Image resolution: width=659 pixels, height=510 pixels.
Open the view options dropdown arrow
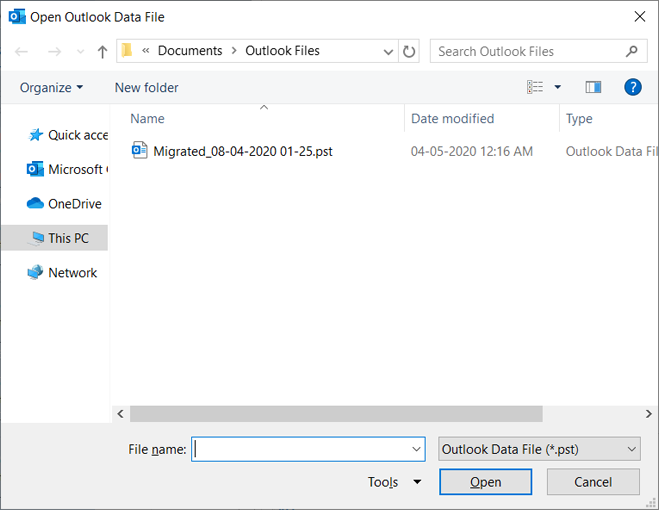coord(558,87)
